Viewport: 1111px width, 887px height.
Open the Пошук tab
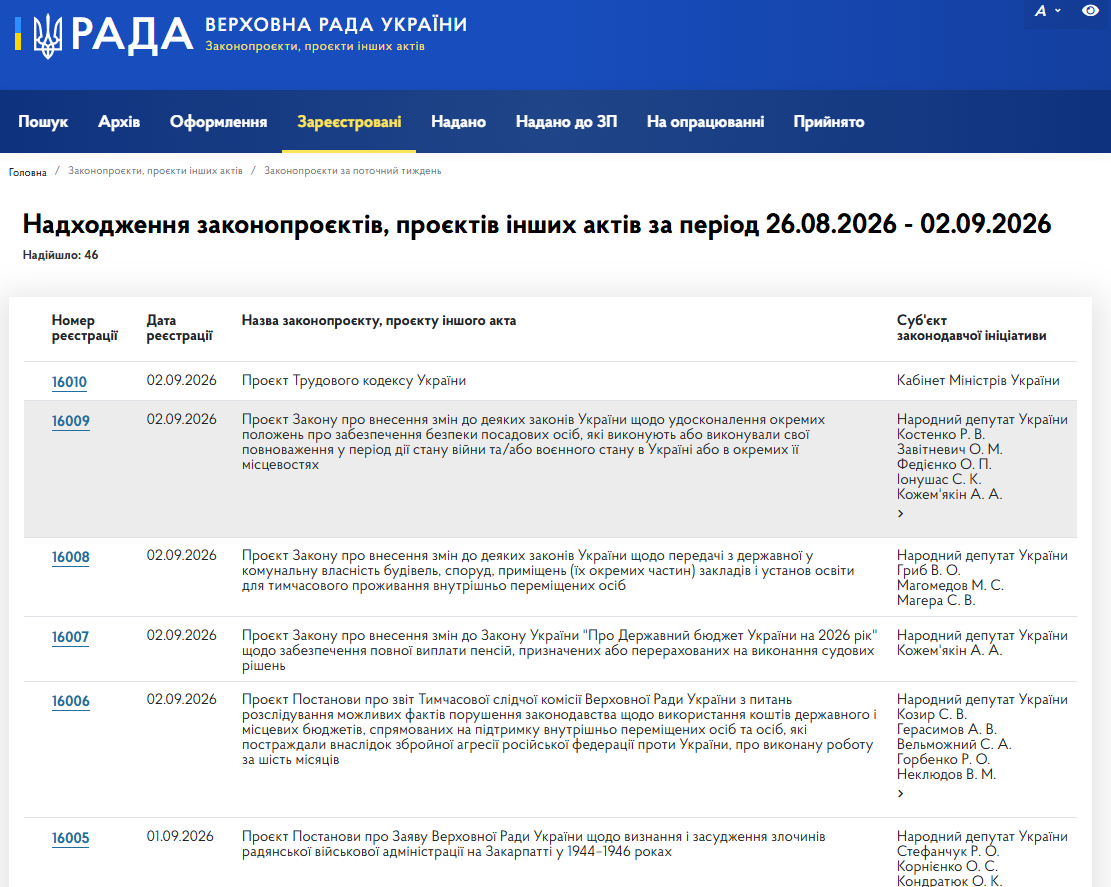(43, 122)
